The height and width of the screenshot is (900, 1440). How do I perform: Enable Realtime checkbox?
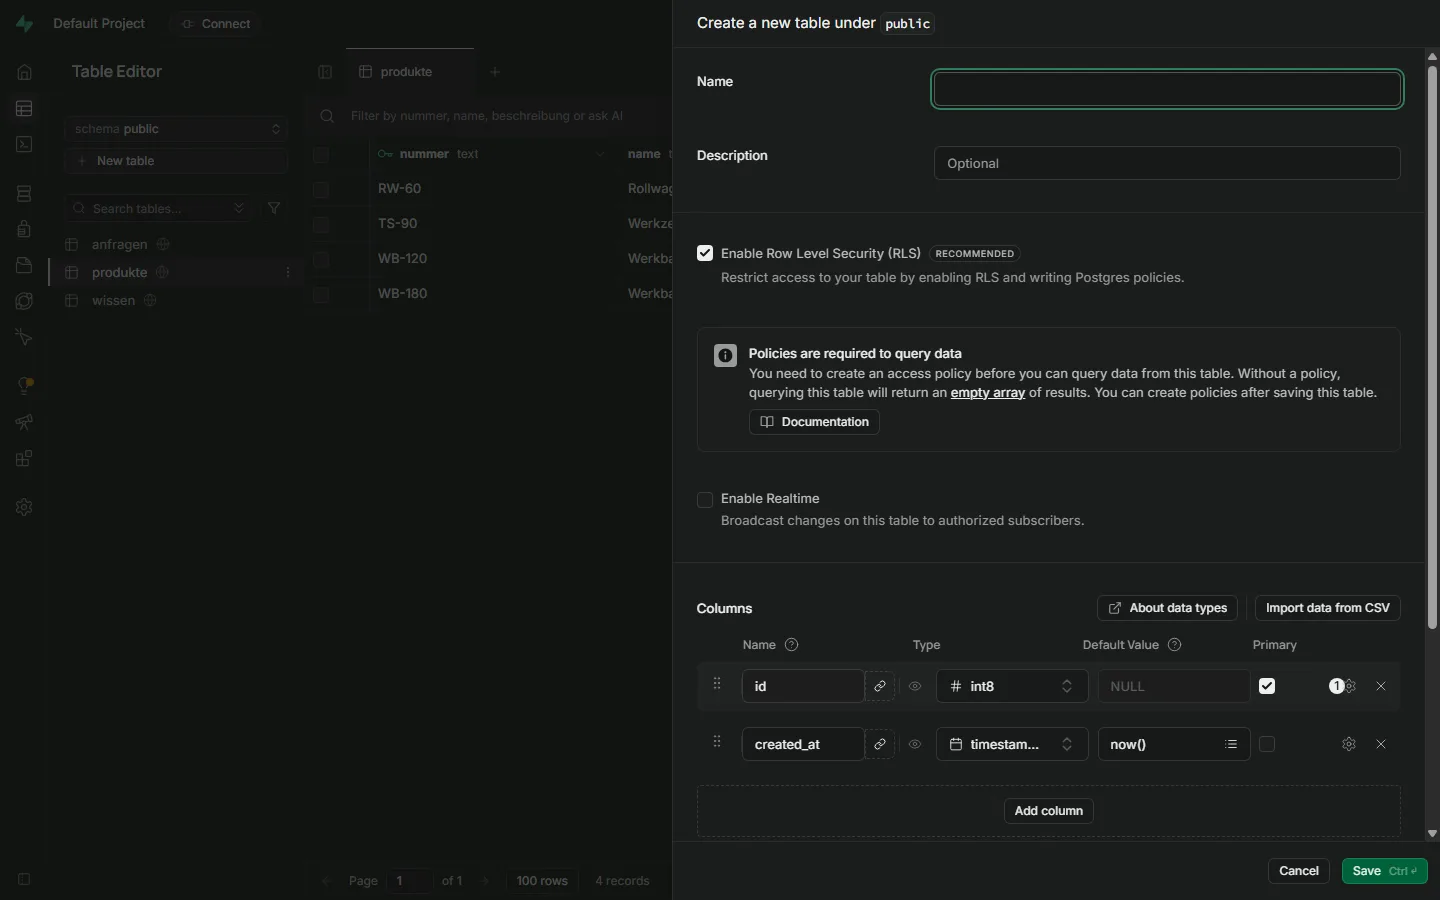705,499
